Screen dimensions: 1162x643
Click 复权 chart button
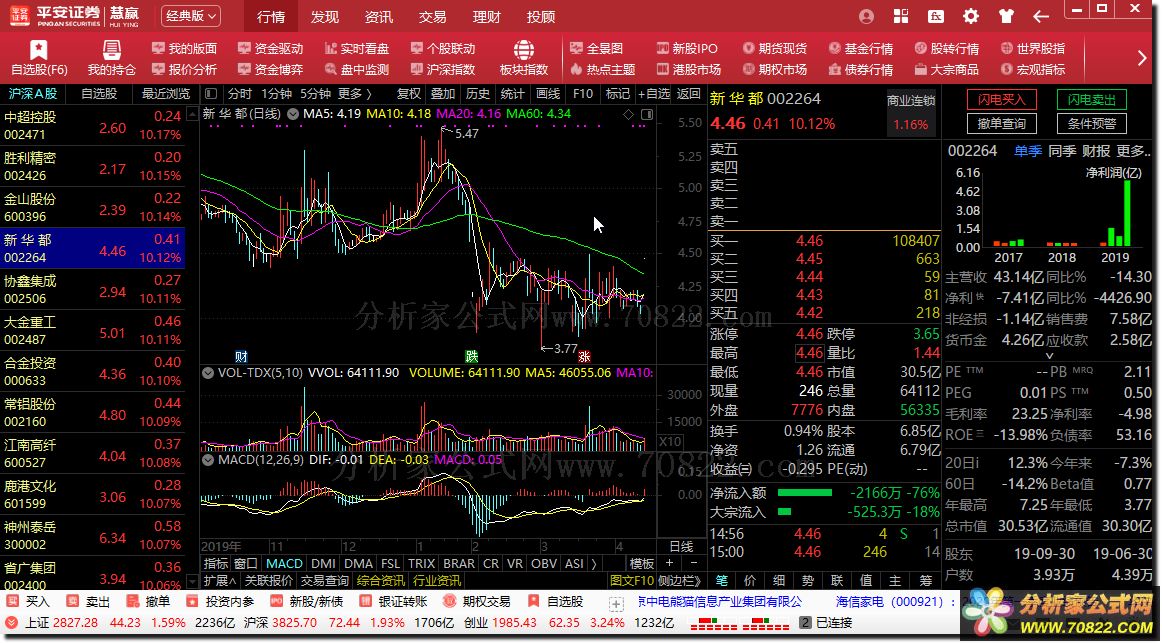click(x=408, y=93)
